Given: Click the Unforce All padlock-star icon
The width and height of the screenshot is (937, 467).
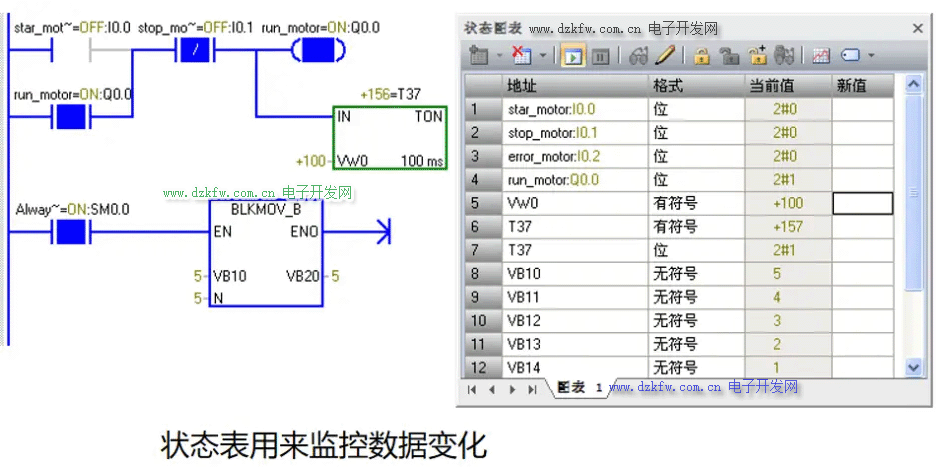Looking at the screenshot, I should point(757,56).
